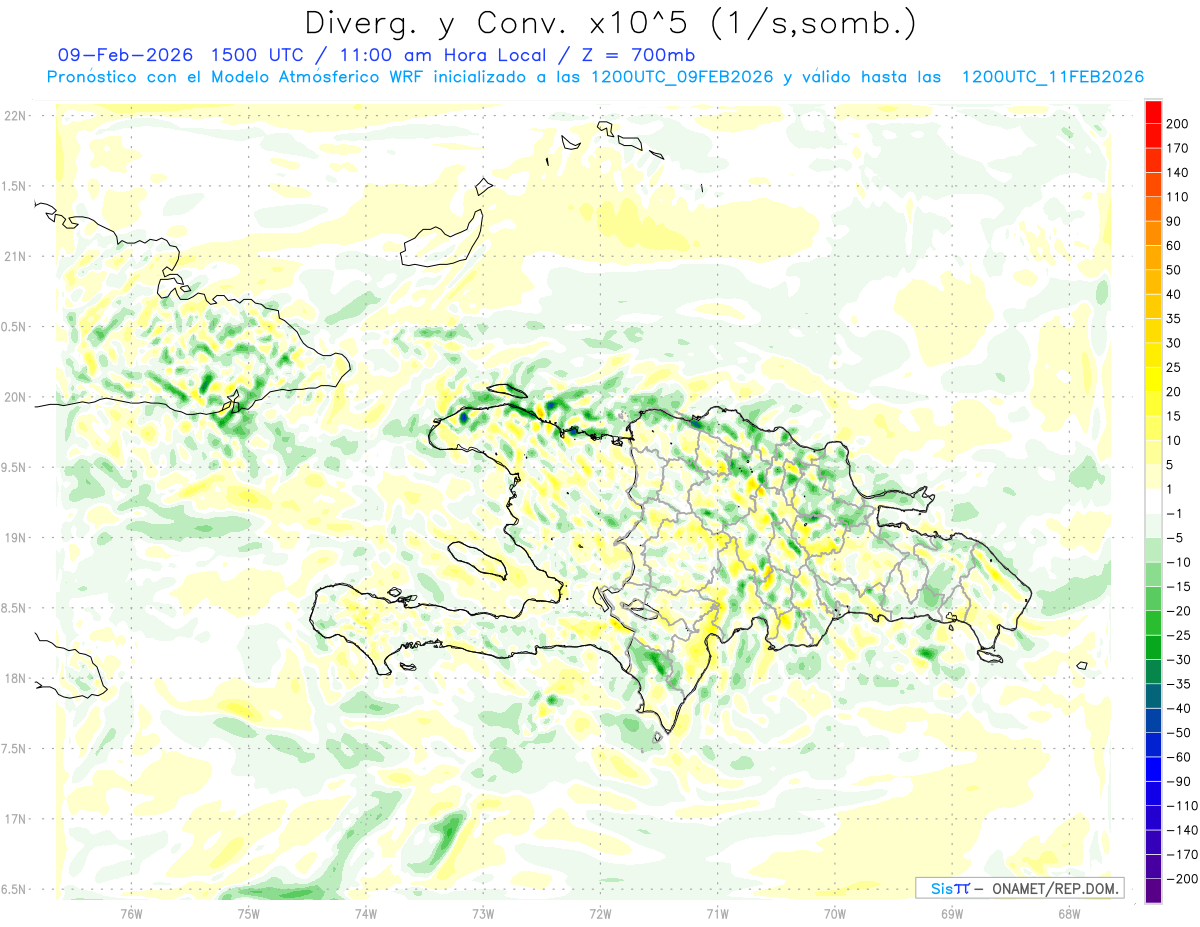Click the "19N" latitude label
1200x927 pixels.
coord(14,537)
